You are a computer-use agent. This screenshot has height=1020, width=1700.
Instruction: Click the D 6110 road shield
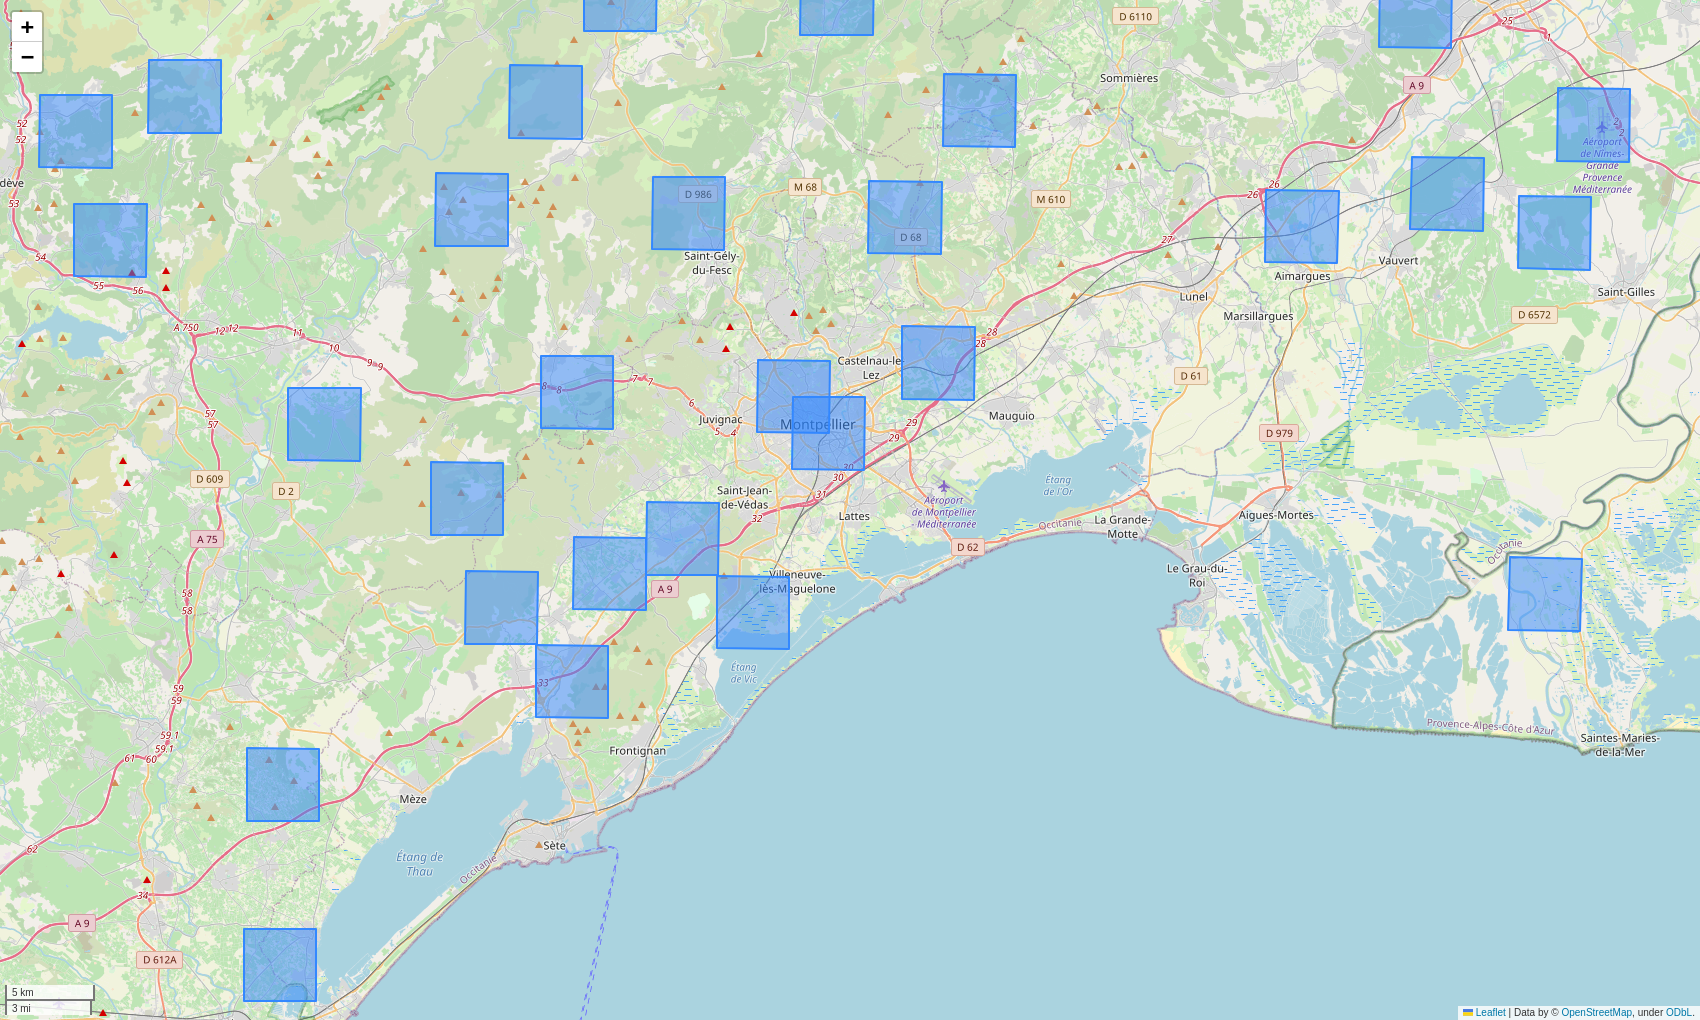[x=1135, y=16]
